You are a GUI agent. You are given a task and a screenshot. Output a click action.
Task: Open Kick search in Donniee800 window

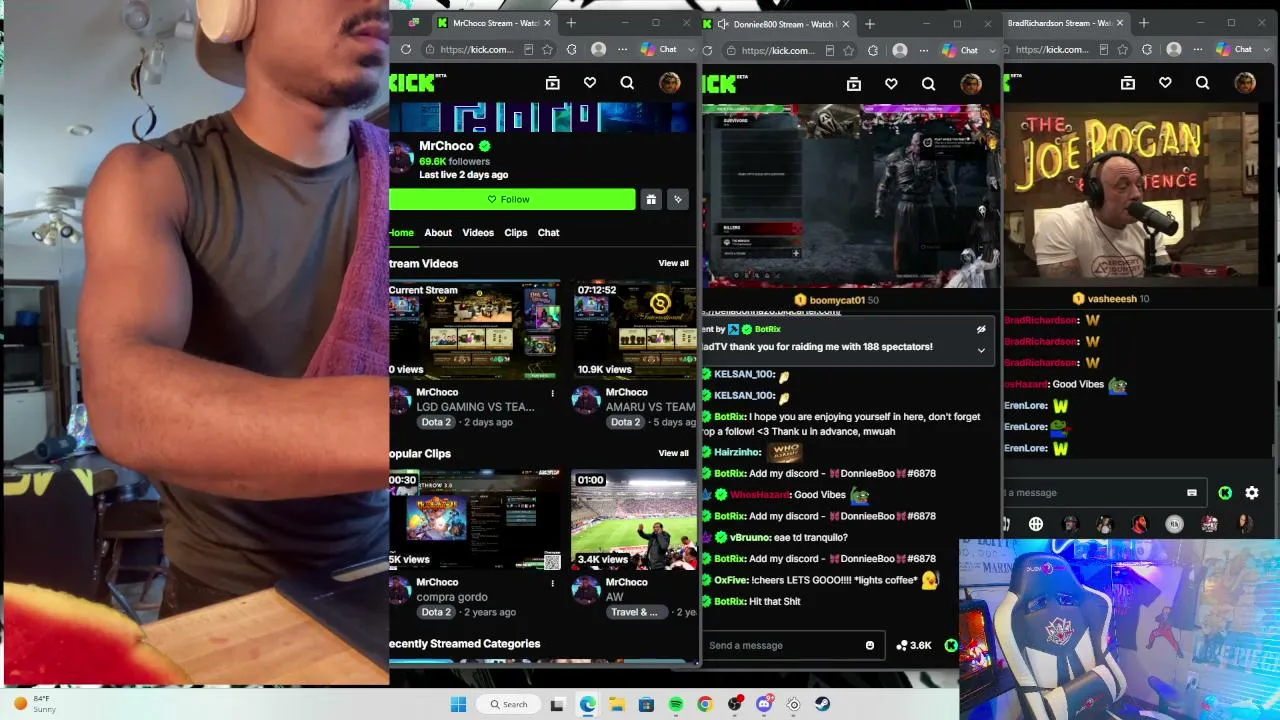928,84
